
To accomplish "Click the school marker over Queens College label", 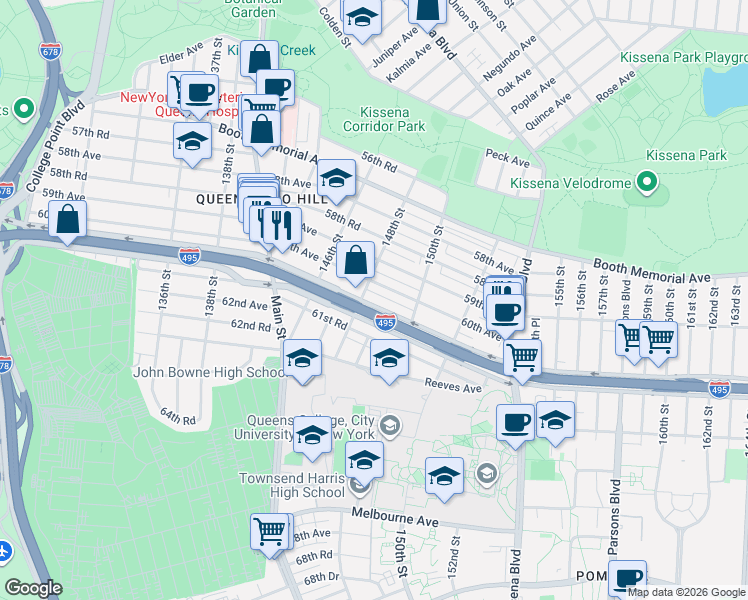I will tap(312, 436).
